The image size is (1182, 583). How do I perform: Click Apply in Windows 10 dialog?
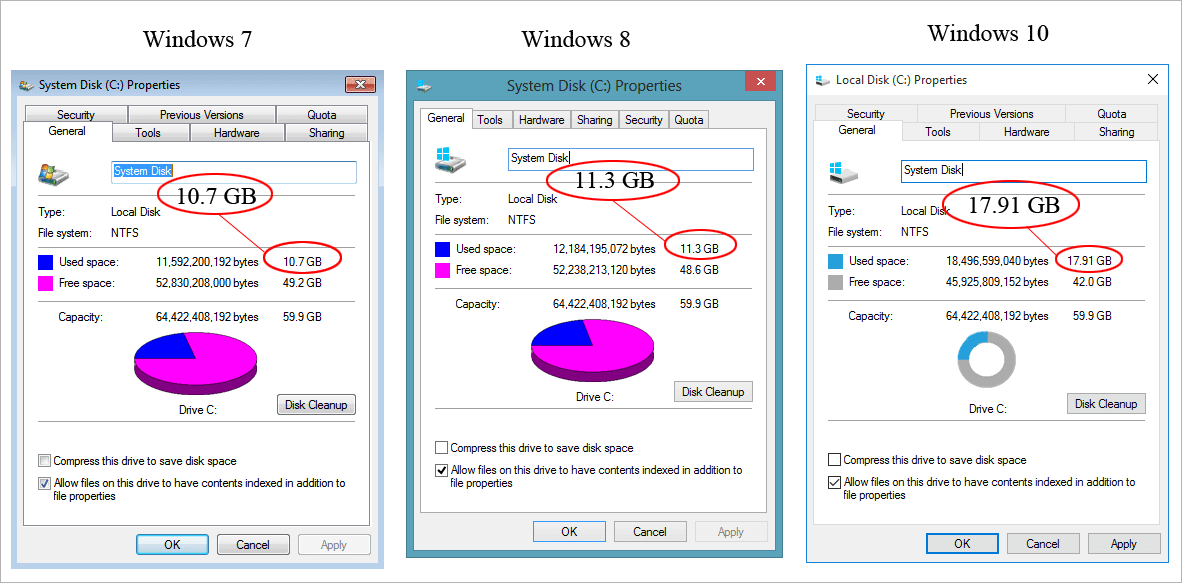(1124, 544)
